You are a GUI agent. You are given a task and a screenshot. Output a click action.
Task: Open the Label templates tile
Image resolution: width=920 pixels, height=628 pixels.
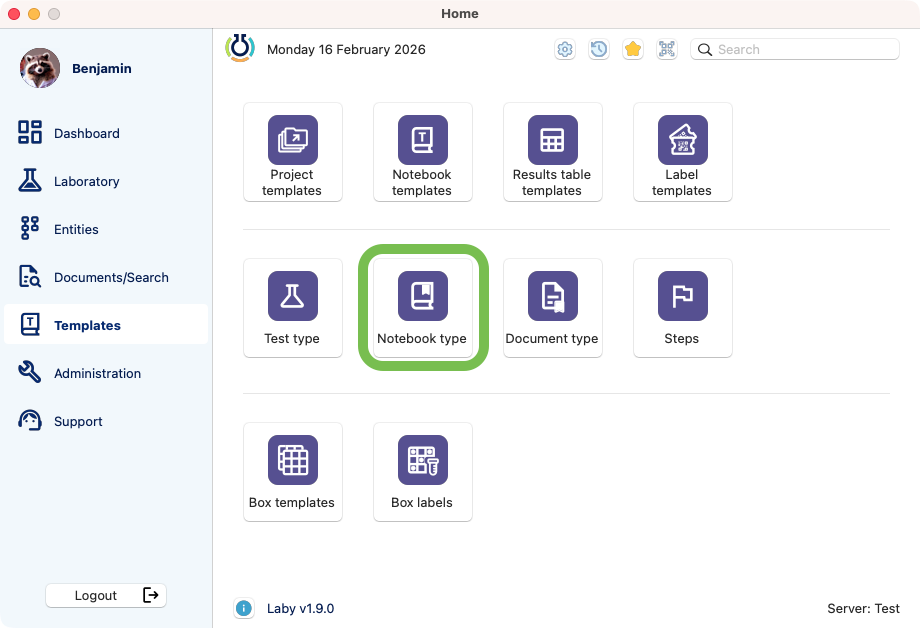(682, 152)
